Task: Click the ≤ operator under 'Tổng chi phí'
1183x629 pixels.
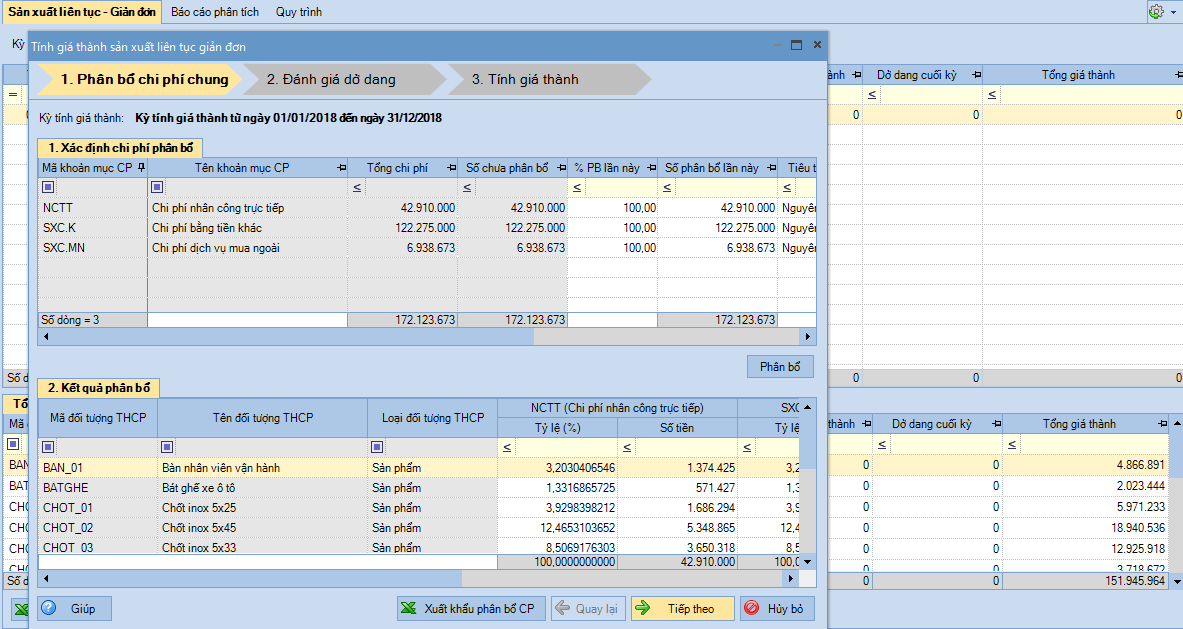Action: (357, 187)
